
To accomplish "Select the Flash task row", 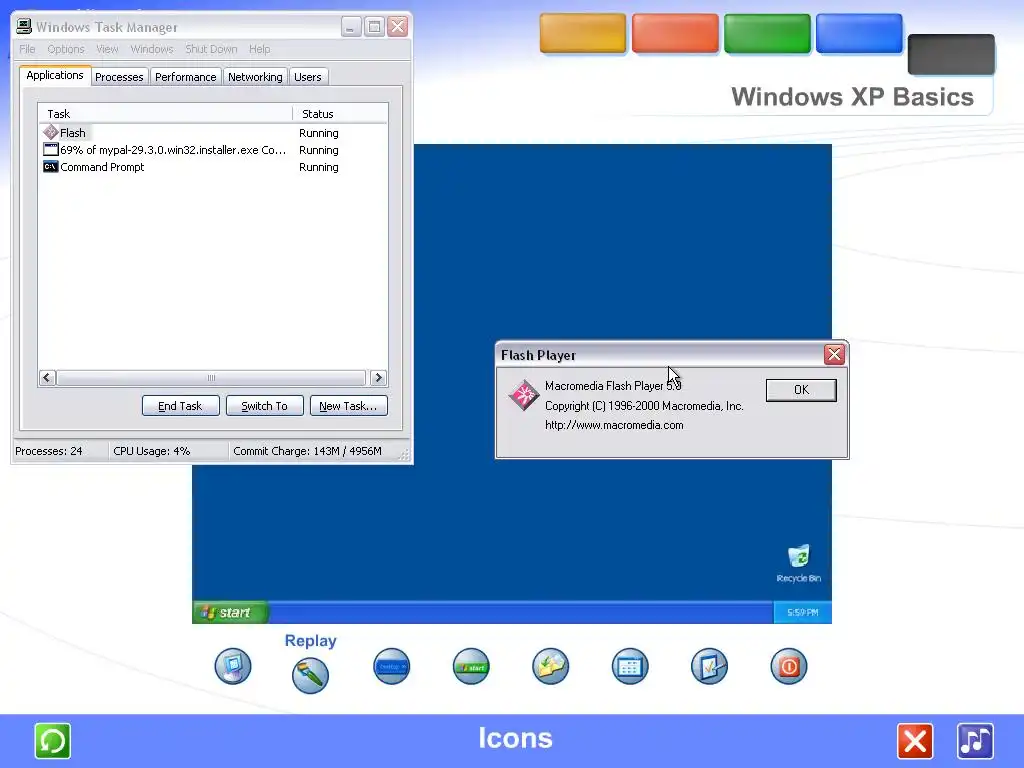I will point(213,133).
